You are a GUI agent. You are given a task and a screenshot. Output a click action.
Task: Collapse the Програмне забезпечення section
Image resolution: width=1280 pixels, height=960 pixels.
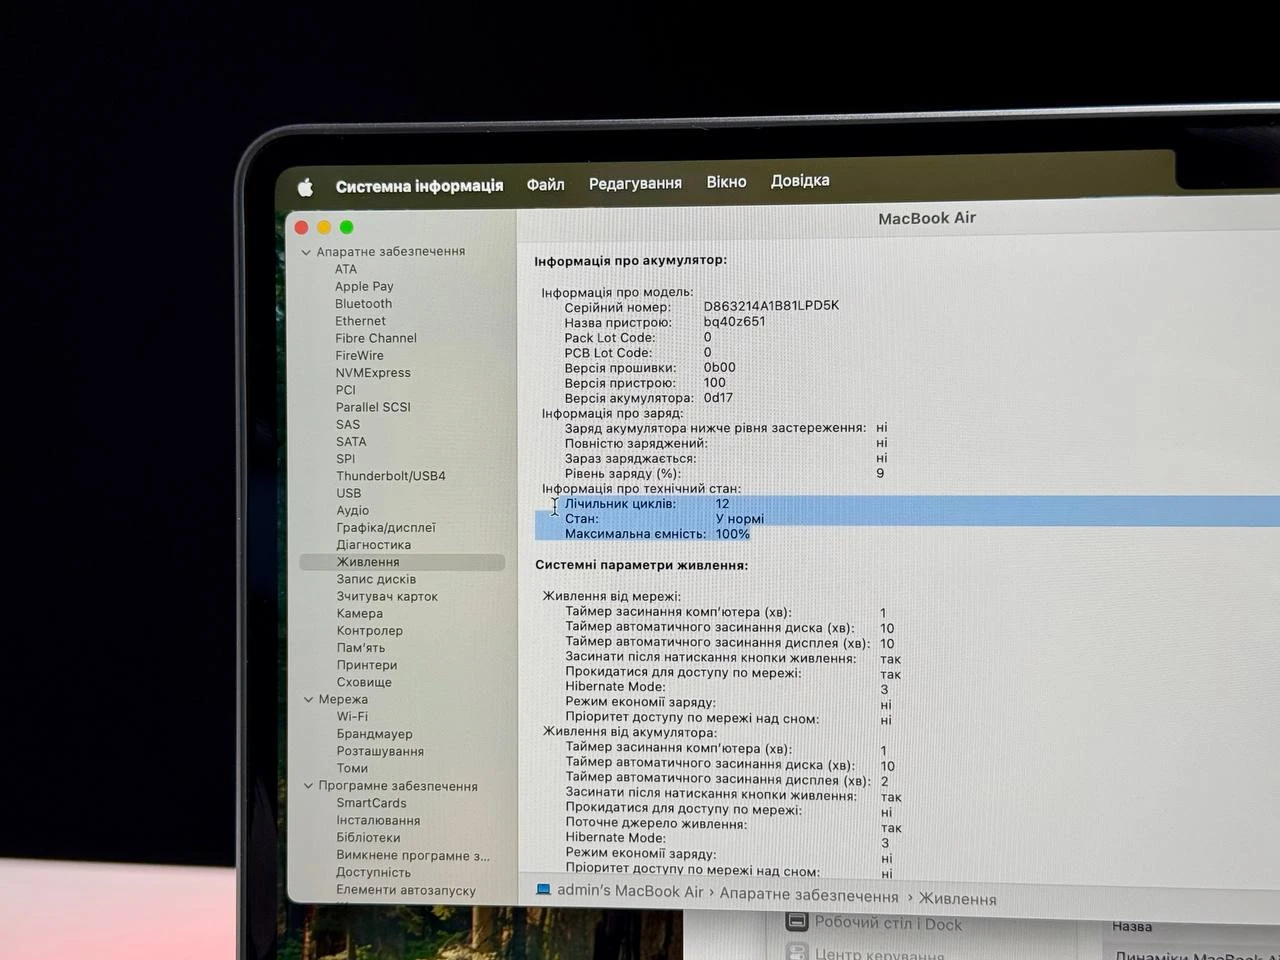click(308, 786)
